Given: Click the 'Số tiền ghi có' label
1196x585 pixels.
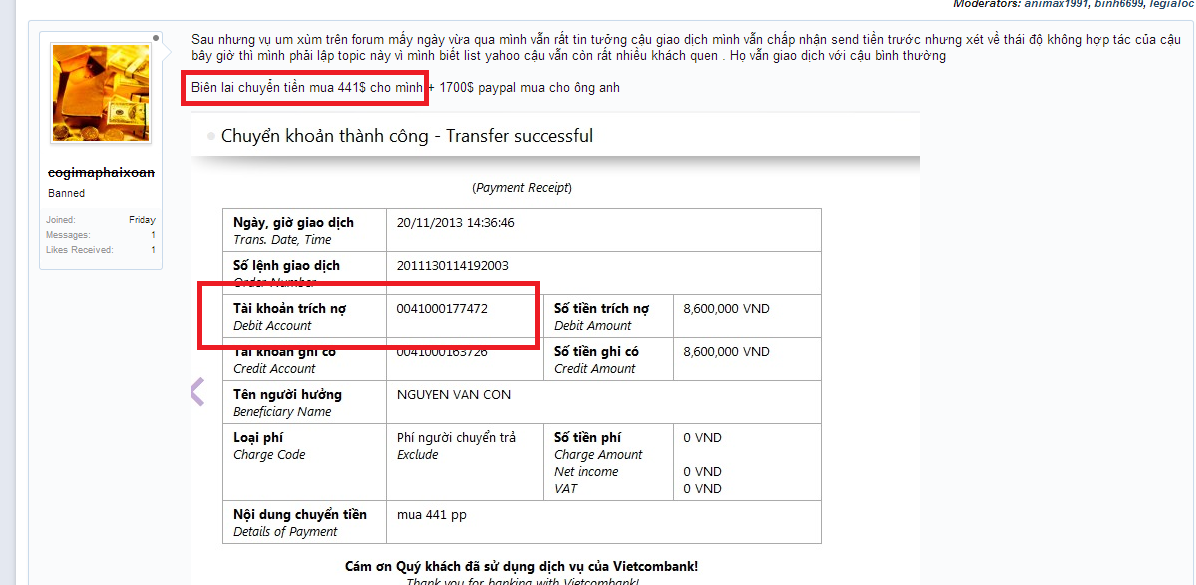Looking at the screenshot, I should [596, 352].
